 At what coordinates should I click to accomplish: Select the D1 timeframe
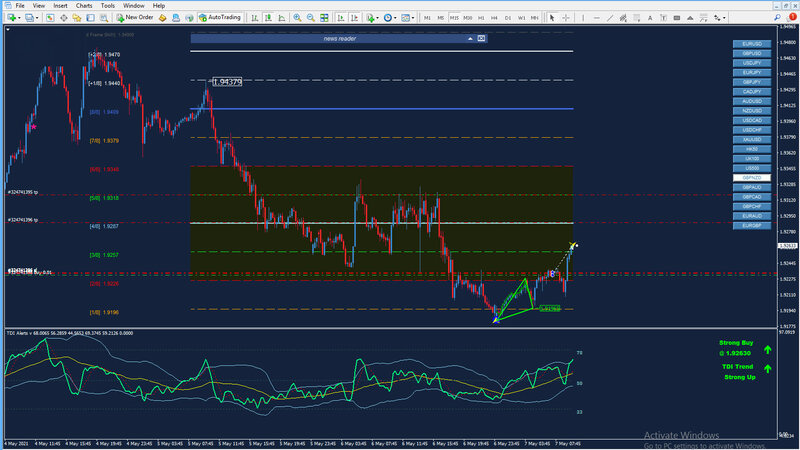click(508, 18)
